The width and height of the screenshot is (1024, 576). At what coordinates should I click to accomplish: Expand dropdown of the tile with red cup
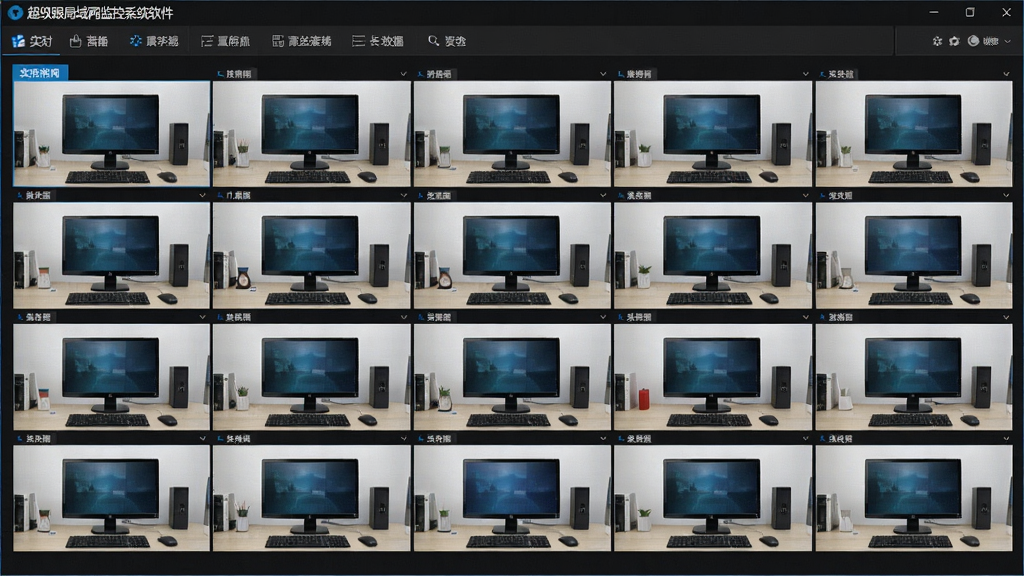[805, 317]
